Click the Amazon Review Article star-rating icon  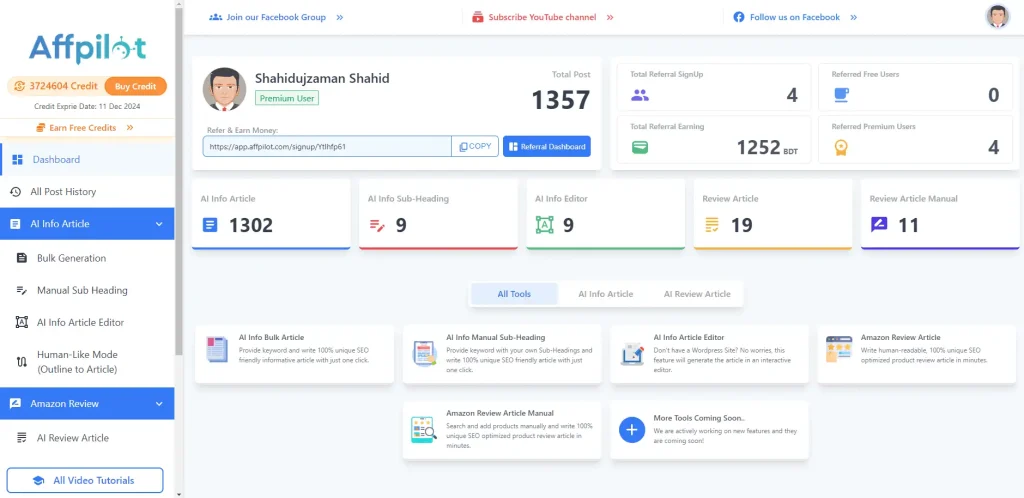pyautogui.click(x=838, y=349)
